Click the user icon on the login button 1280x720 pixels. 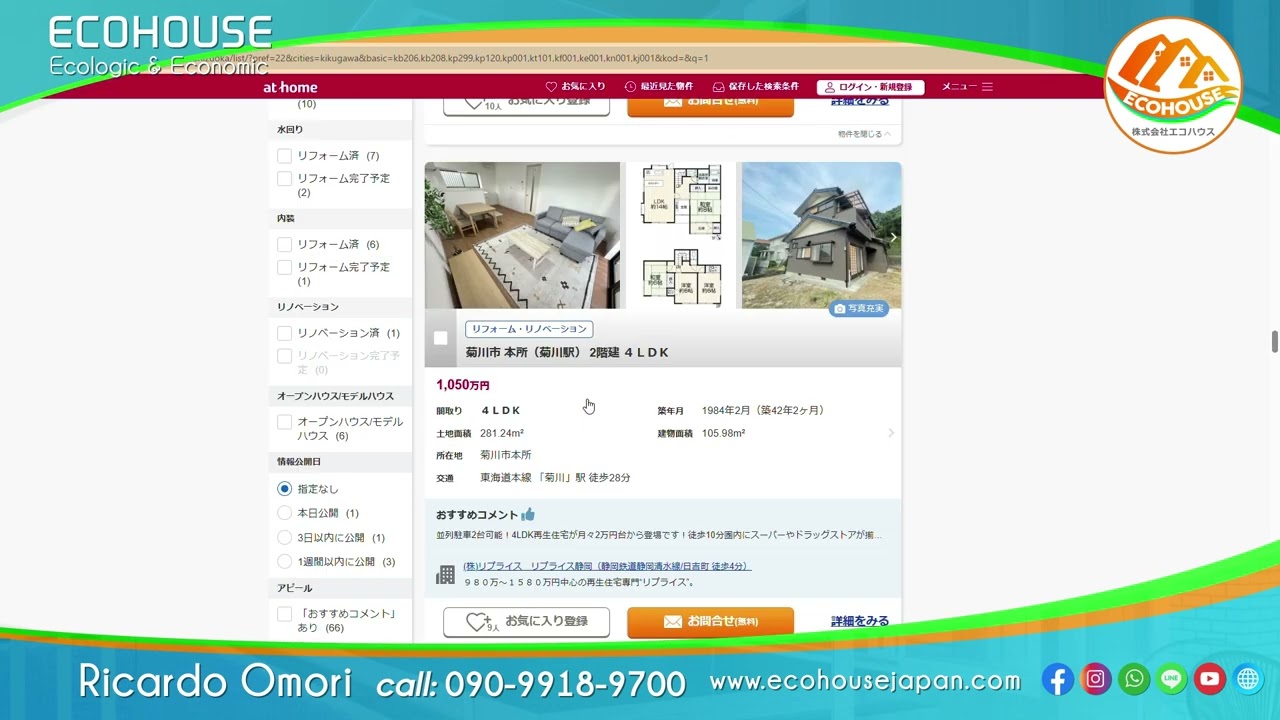pyautogui.click(x=829, y=87)
